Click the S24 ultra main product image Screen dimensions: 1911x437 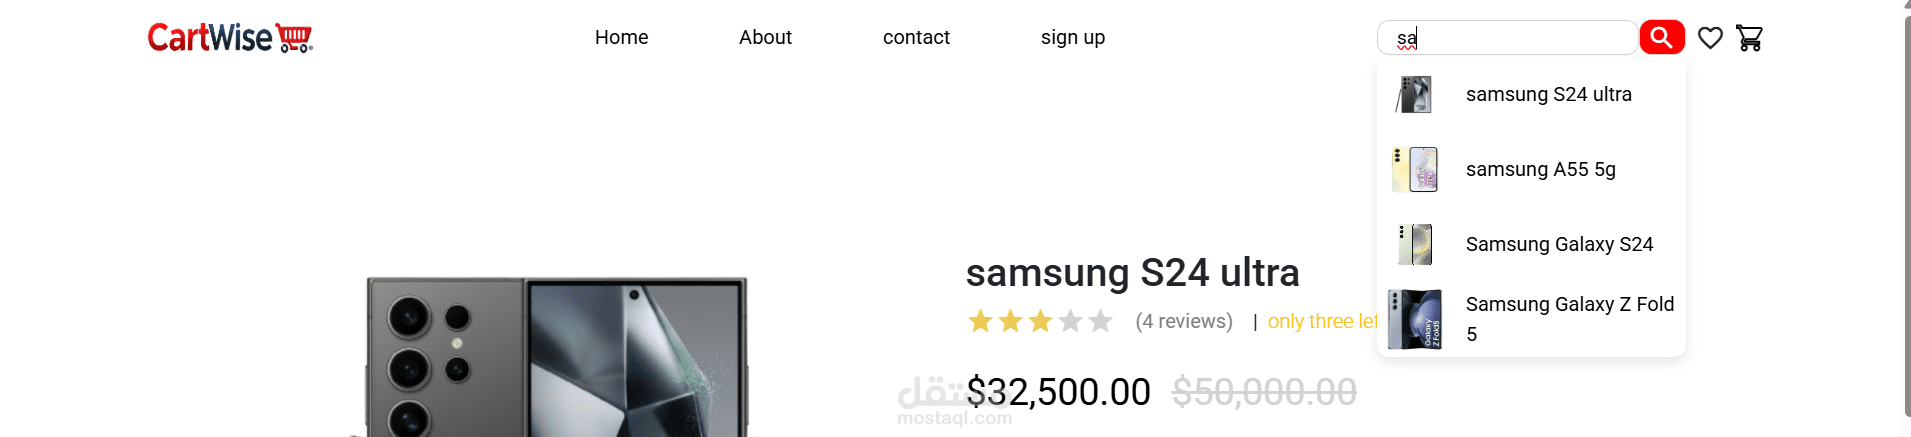556,357
